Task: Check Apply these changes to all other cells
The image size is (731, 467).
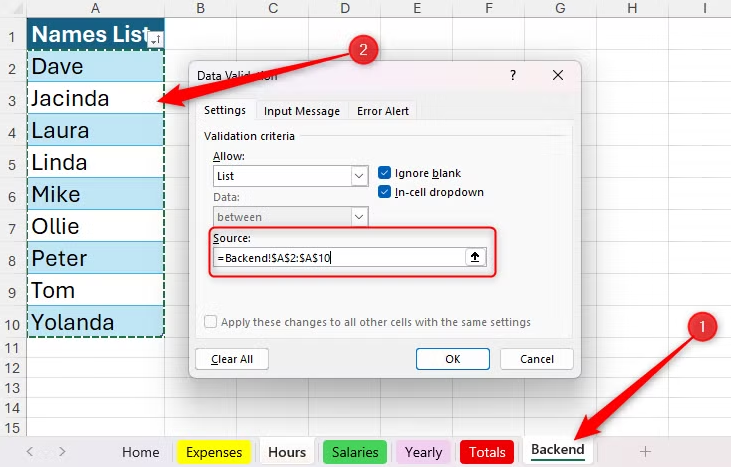Action: click(x=210, y=322)
